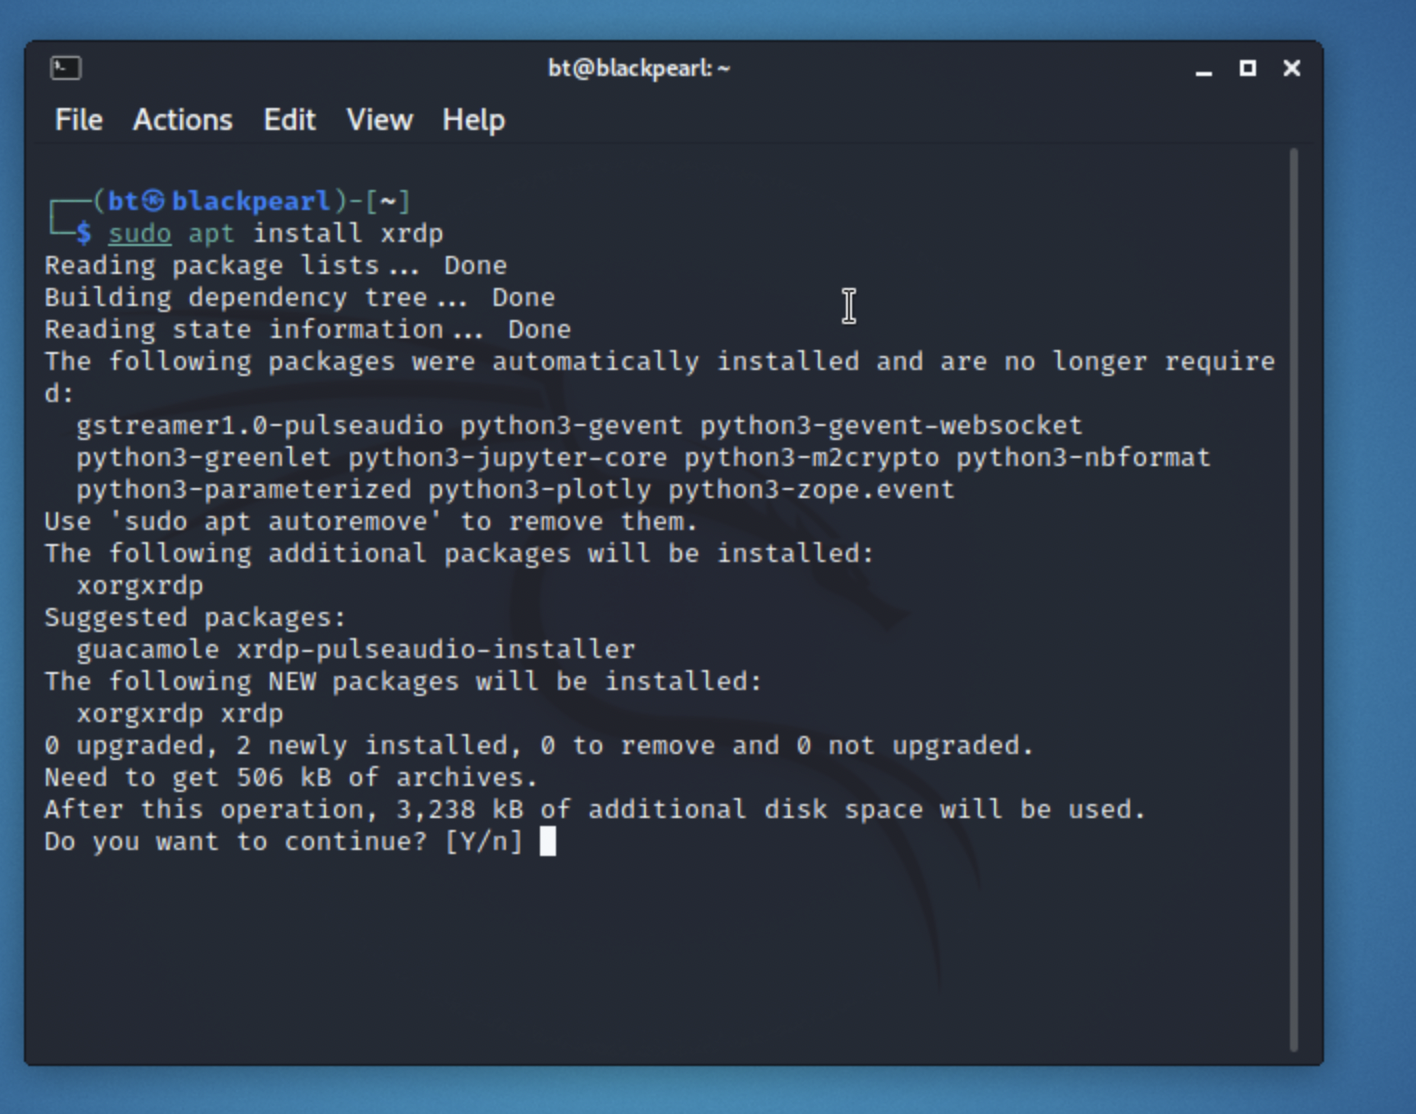Click xorgxrdp under additional packages
This screenshot has height=1114, width=1416.
[x=140, y=585]
